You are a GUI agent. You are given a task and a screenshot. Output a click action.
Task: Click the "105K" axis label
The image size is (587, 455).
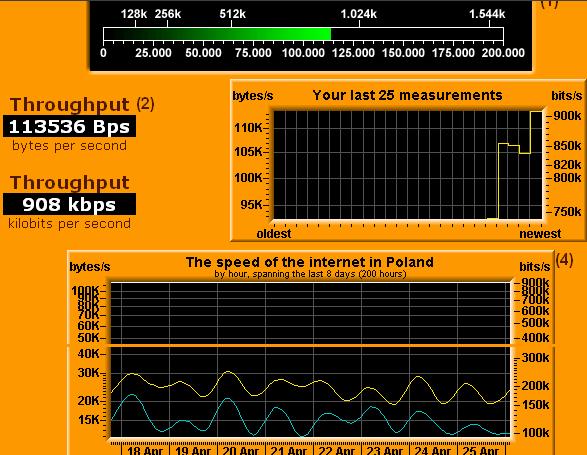(248, 152)
